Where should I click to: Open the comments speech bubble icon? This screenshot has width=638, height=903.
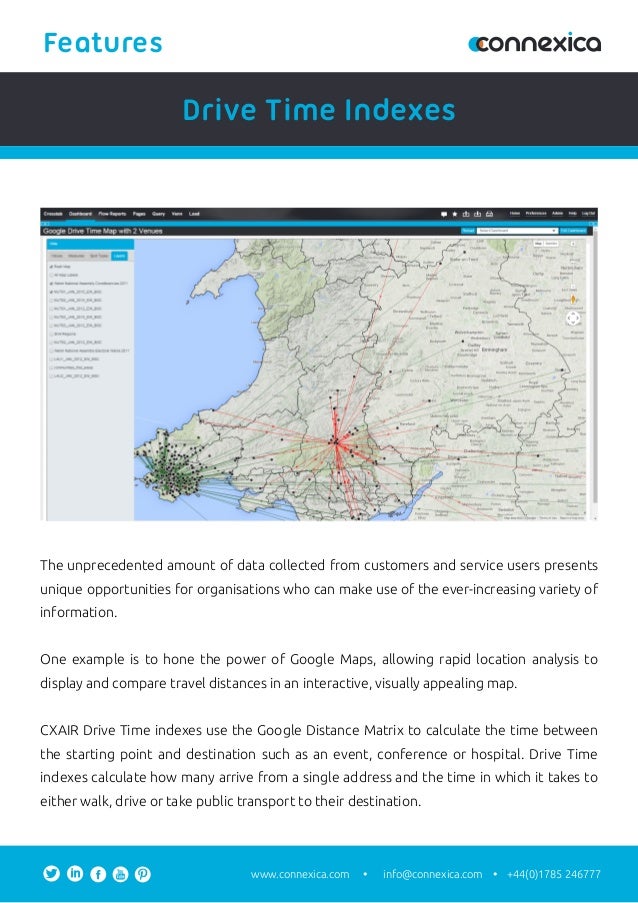[x=444, y=214]
